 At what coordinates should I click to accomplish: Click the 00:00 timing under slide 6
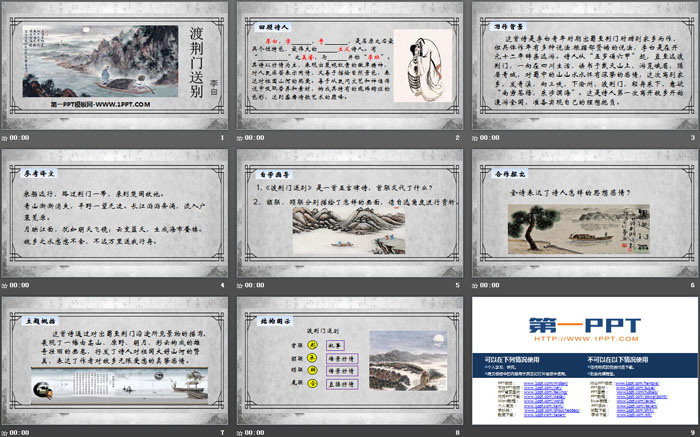[x=490, y=285]
